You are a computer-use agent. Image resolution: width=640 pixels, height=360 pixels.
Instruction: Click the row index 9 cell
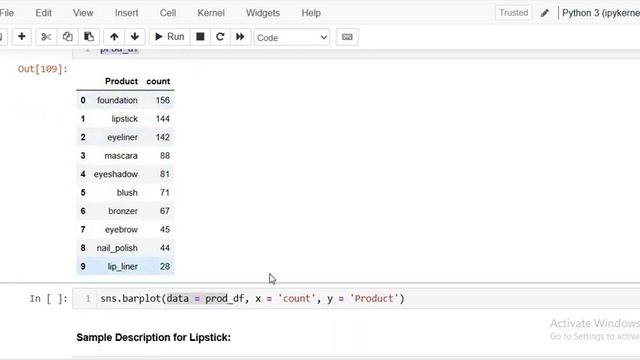pyautogui.click(x=83, y=267)
